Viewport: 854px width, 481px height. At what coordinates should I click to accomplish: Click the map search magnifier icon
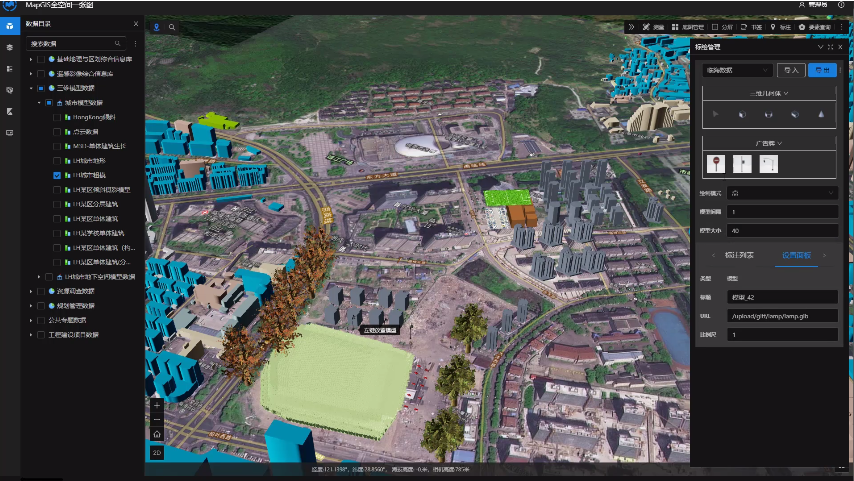pos(172,27)
